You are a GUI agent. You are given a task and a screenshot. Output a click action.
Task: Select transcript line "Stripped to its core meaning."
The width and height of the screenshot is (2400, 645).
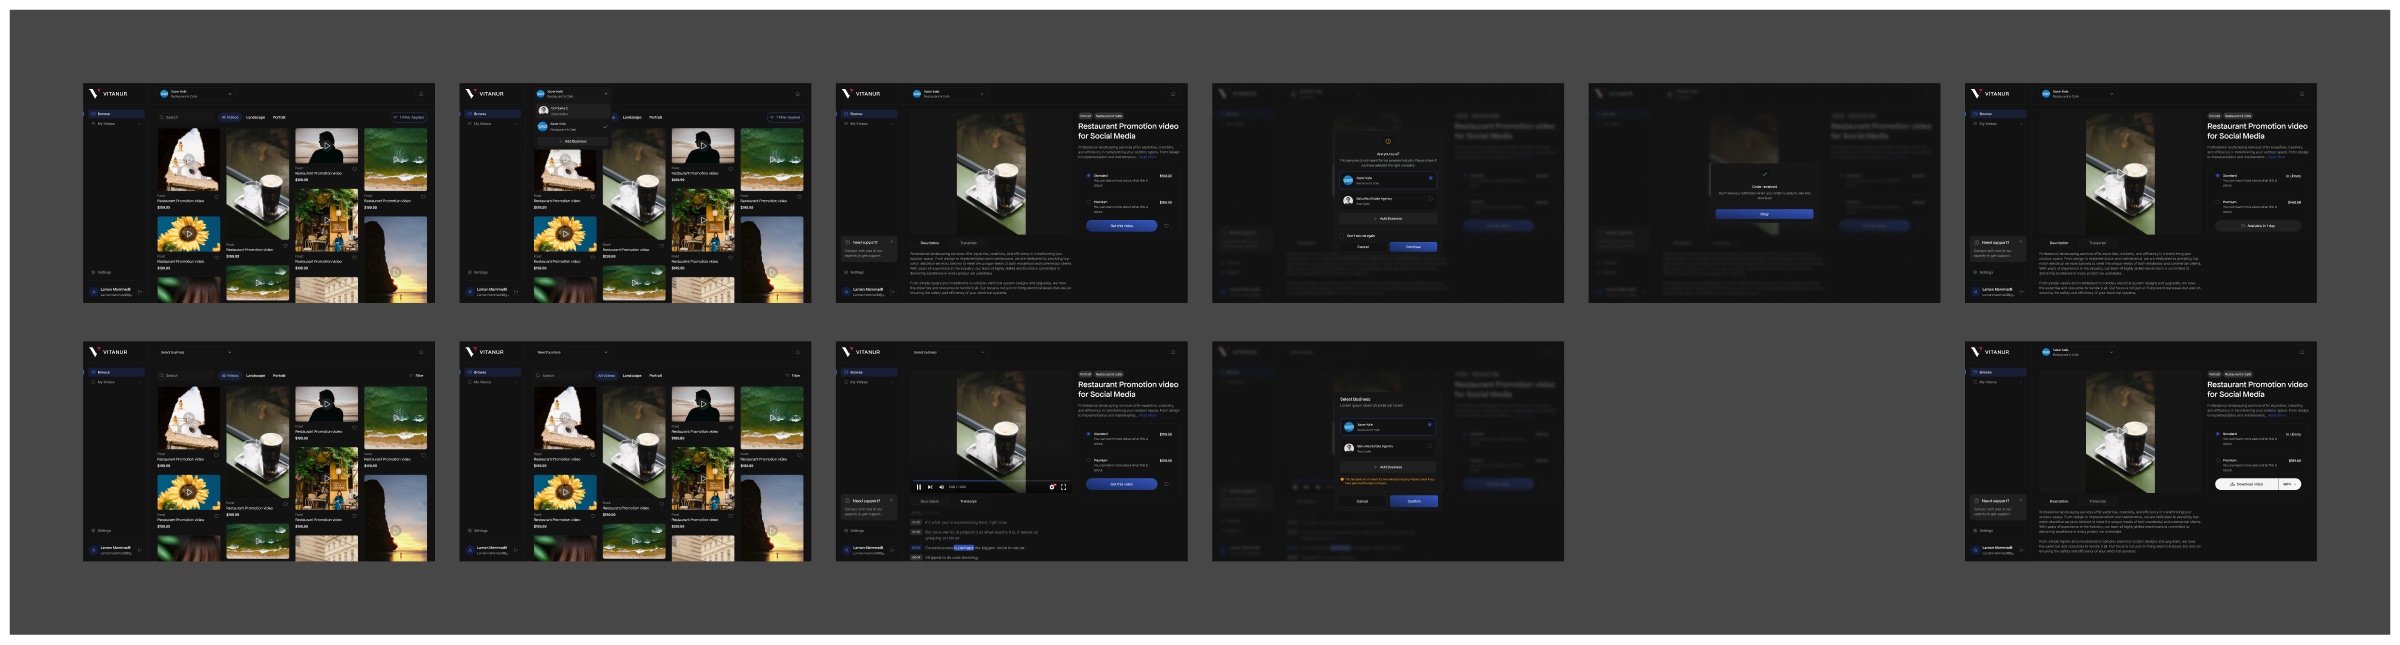pyautogui.click(x=952, y=558)
